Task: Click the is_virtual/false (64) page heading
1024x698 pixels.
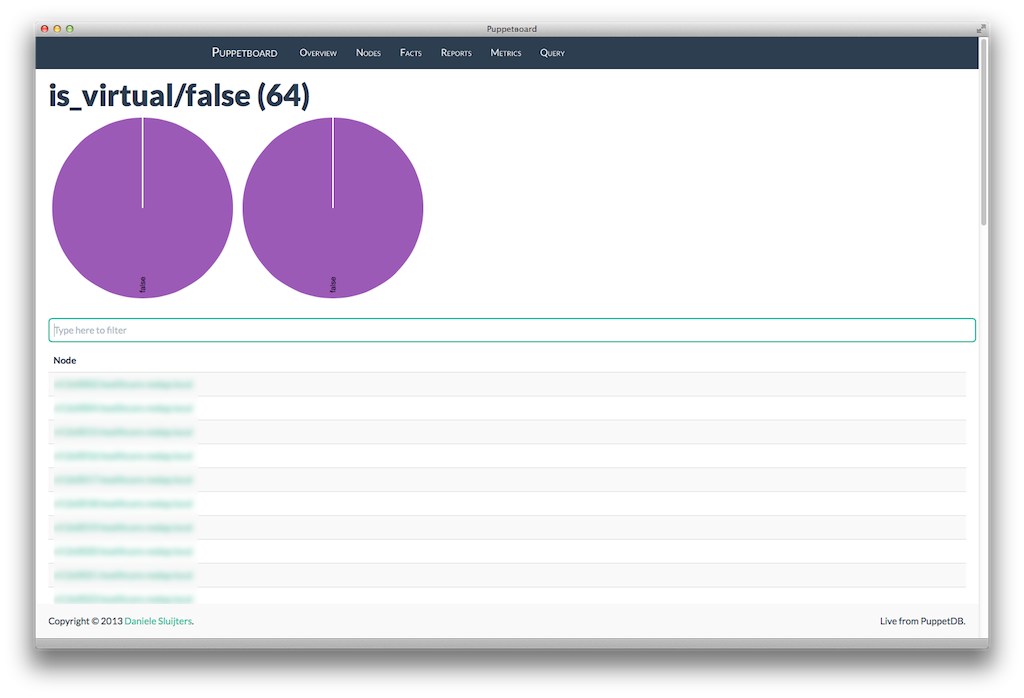Action: [179, 96]
